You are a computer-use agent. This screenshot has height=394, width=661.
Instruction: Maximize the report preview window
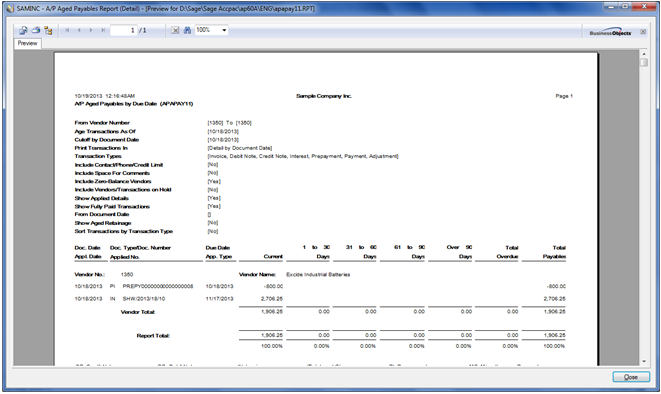click(625, 6)
